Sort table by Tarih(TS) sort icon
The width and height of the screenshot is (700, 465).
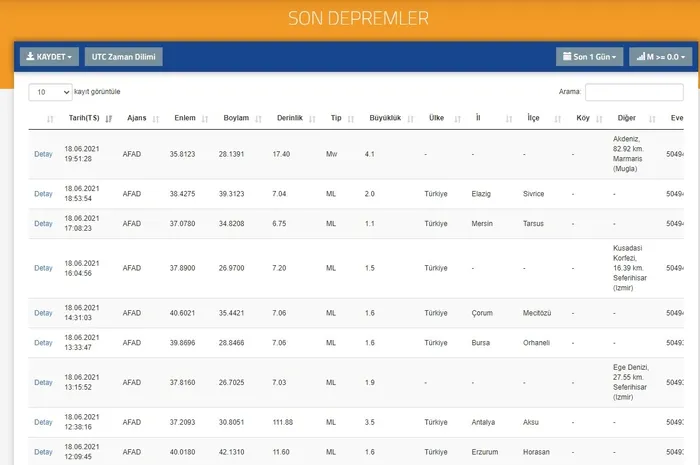[x=108, y=119]
